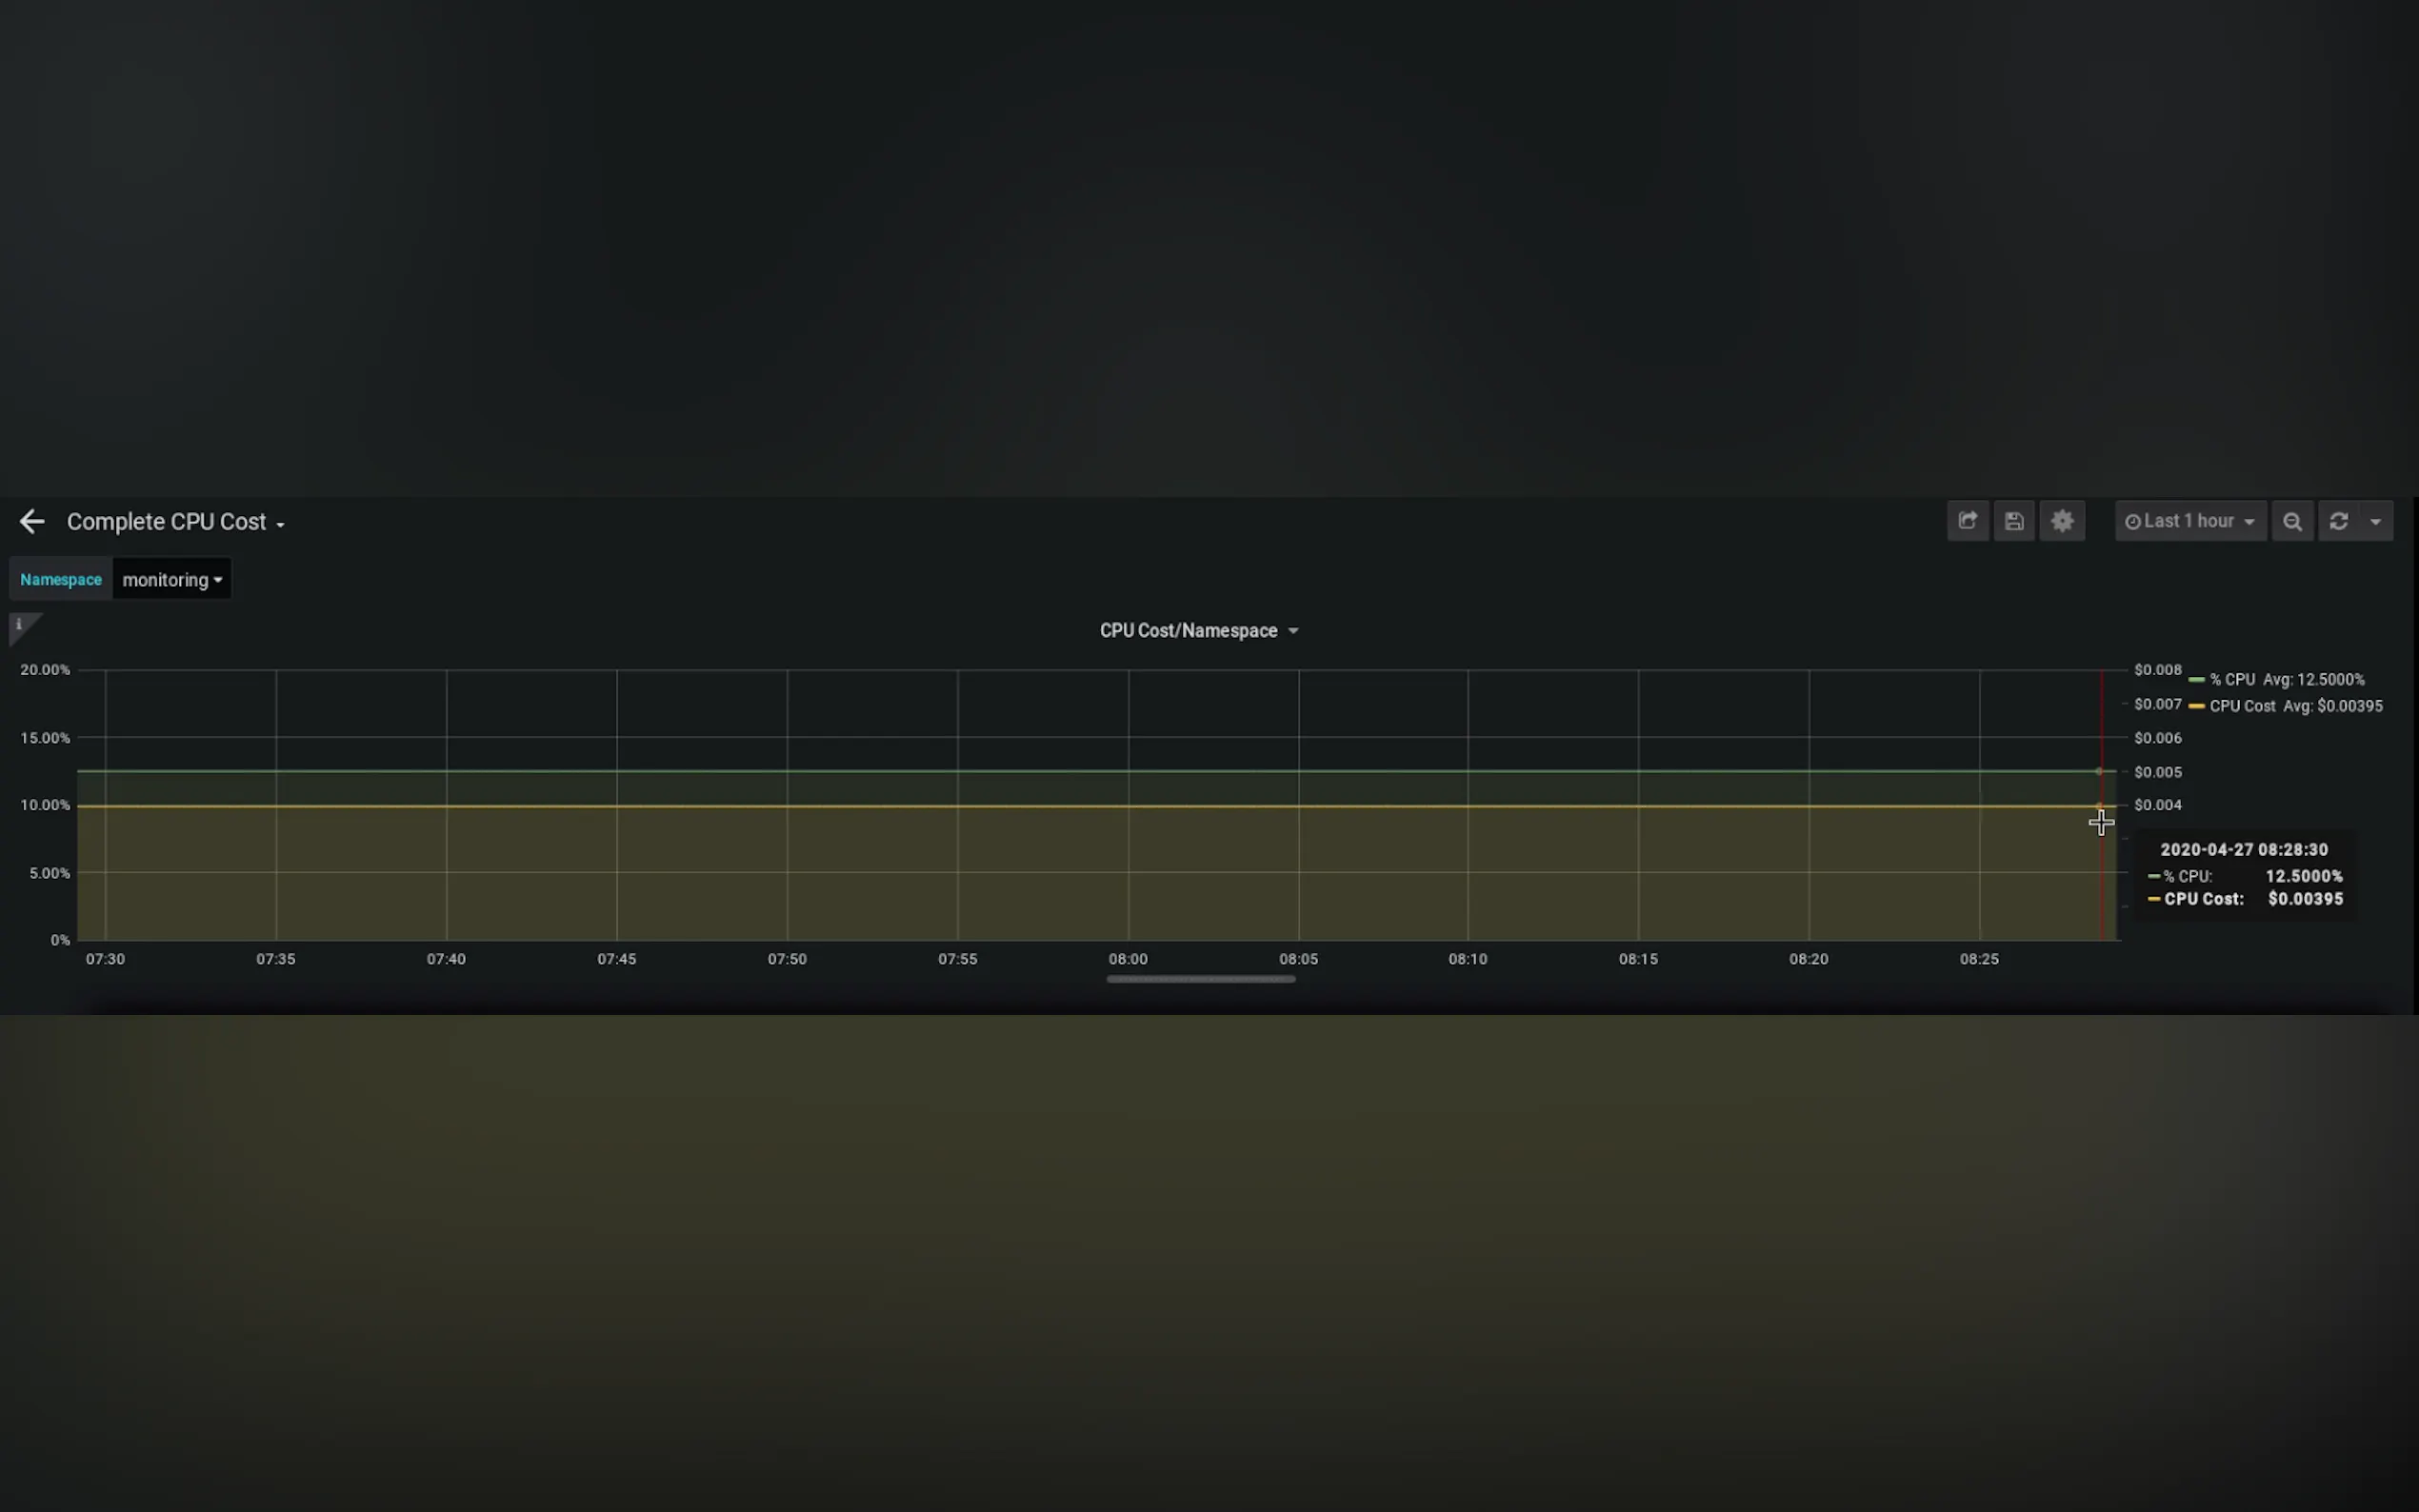The height and width of the screenshot is (1512, 2419).
Task: Click the Namespace variable label
Action: [61, 580]
